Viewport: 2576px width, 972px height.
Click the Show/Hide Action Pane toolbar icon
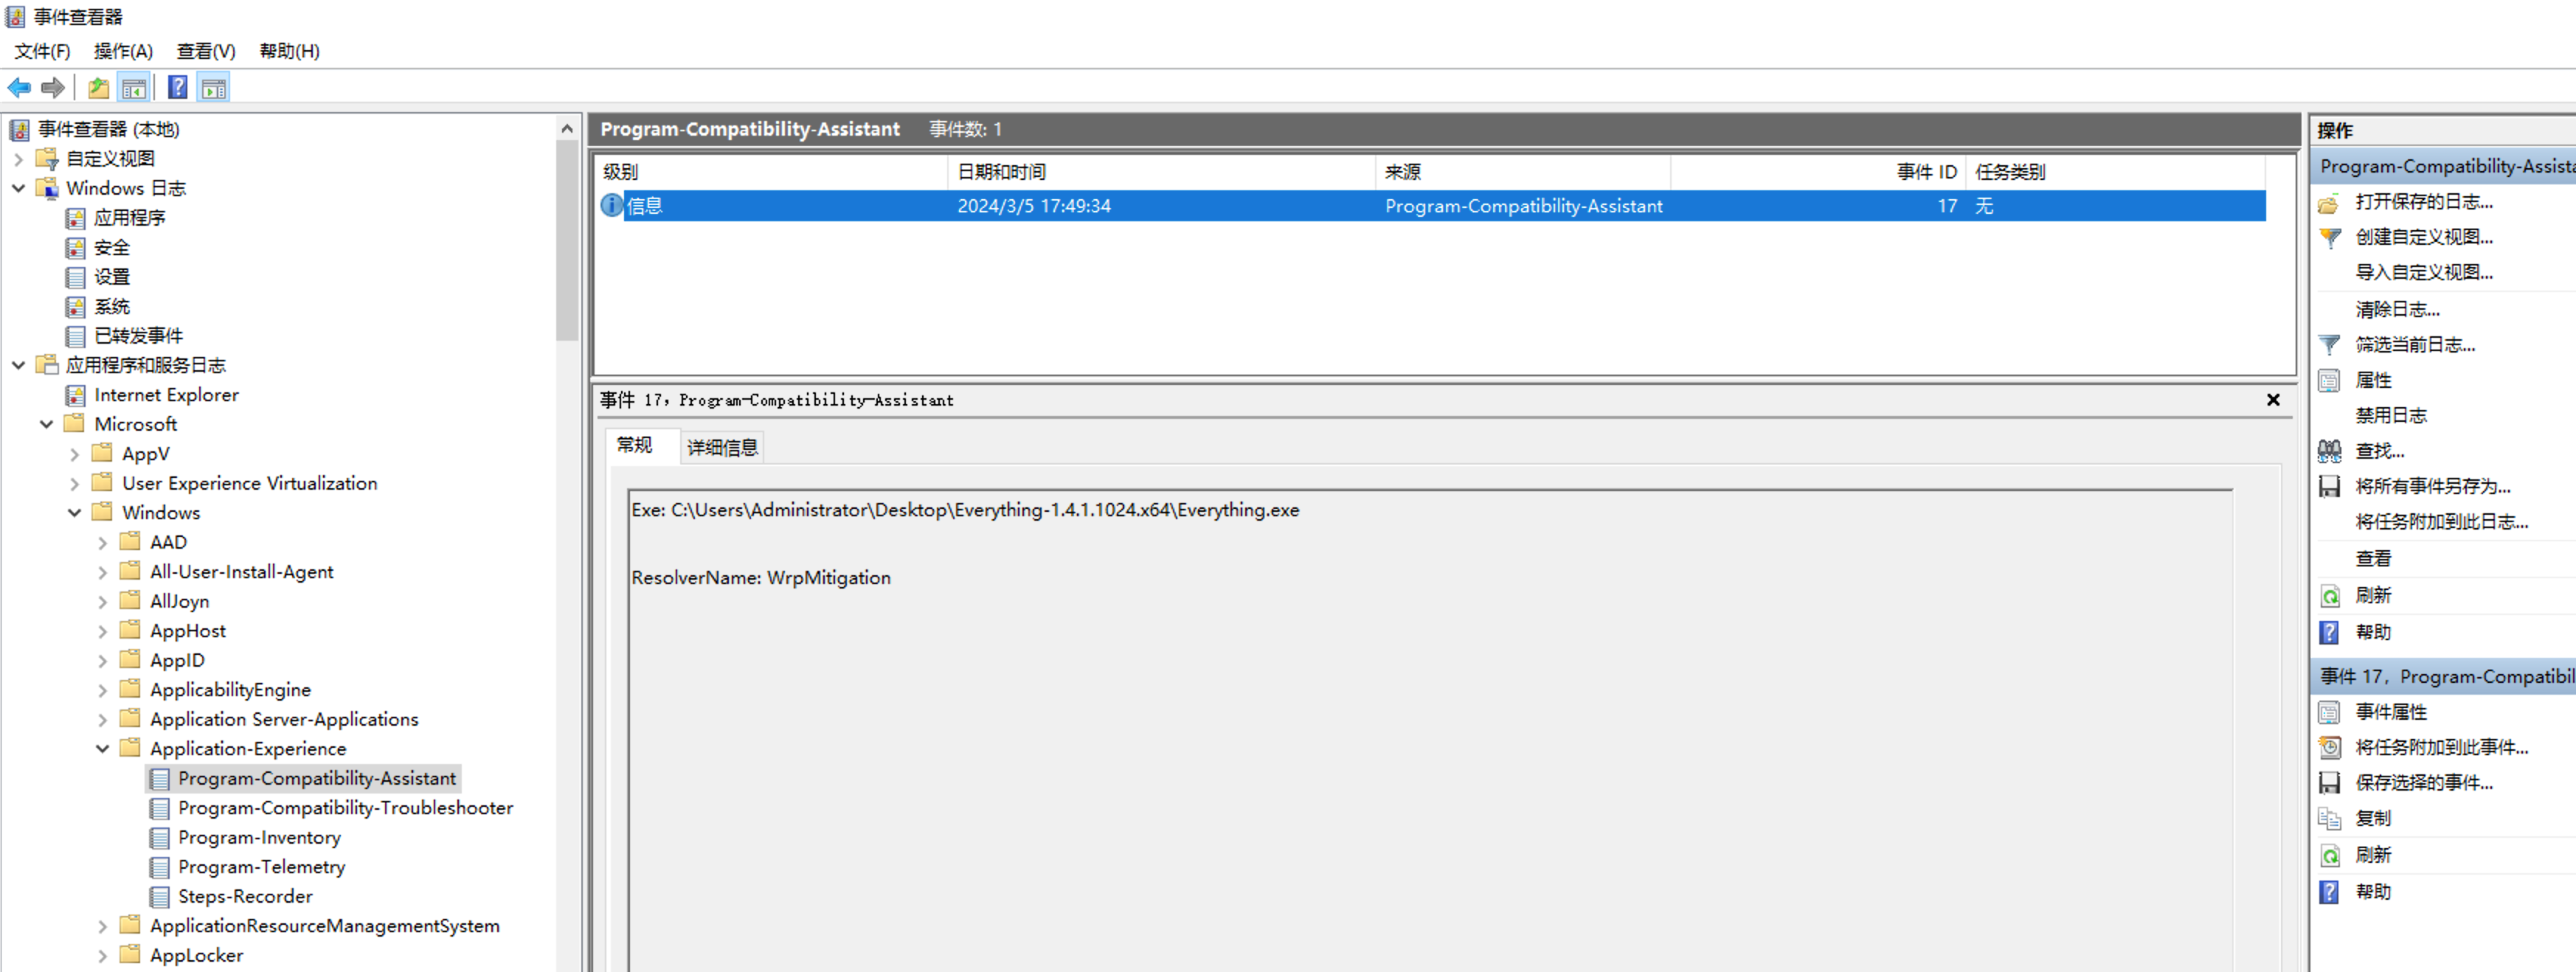(x=214, y=88)
